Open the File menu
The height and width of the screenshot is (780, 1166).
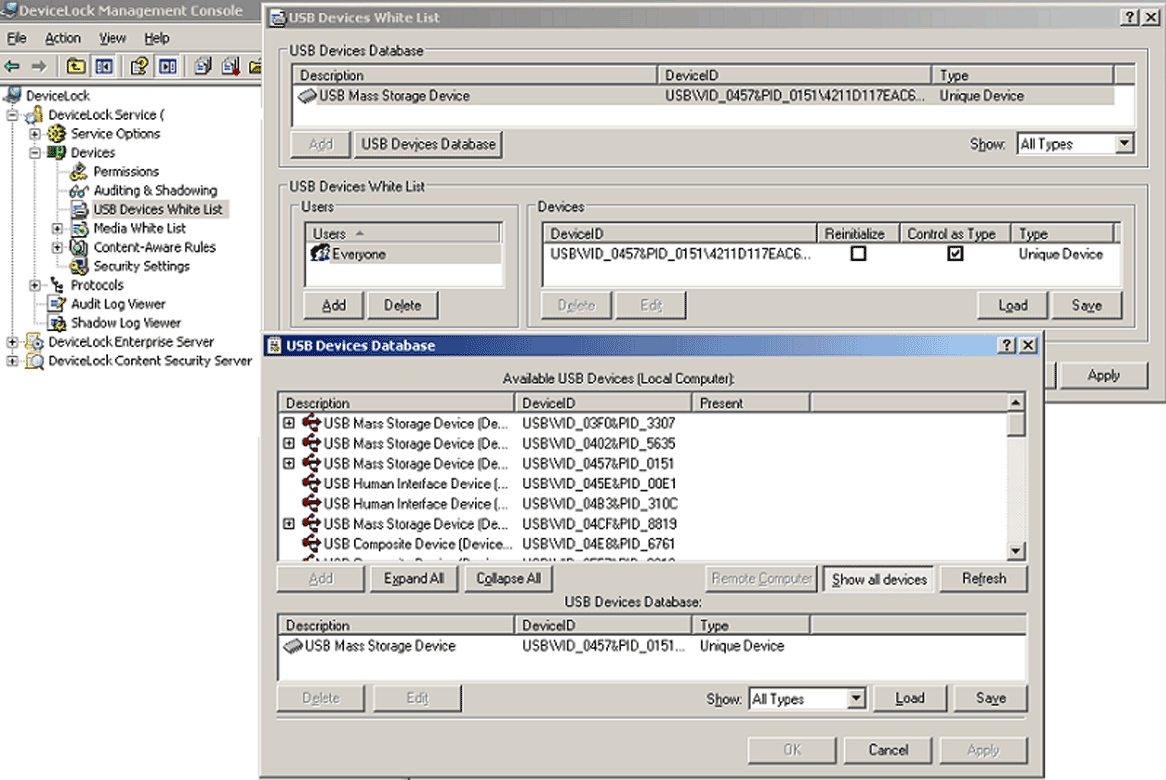point(16,38)
